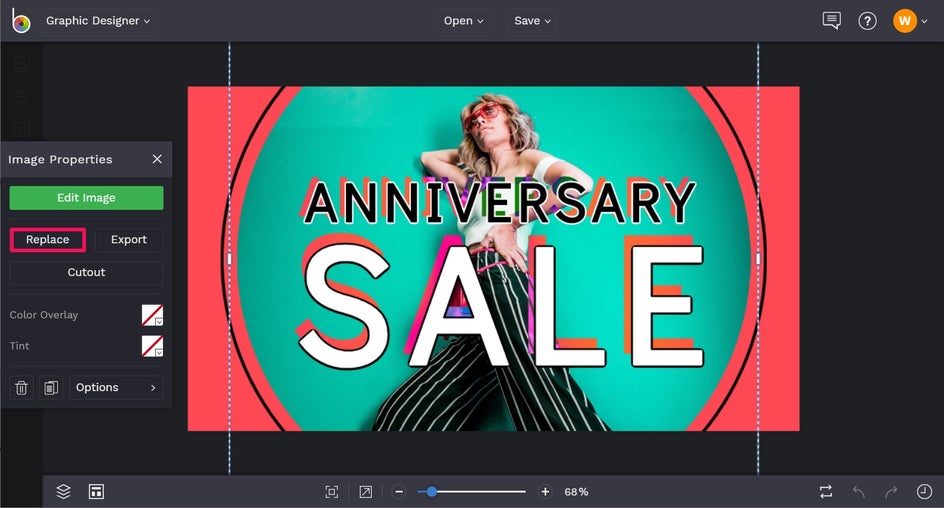Open the Tint color swatch
This screenshot has height=508, width=944.
tap(152, 346)
